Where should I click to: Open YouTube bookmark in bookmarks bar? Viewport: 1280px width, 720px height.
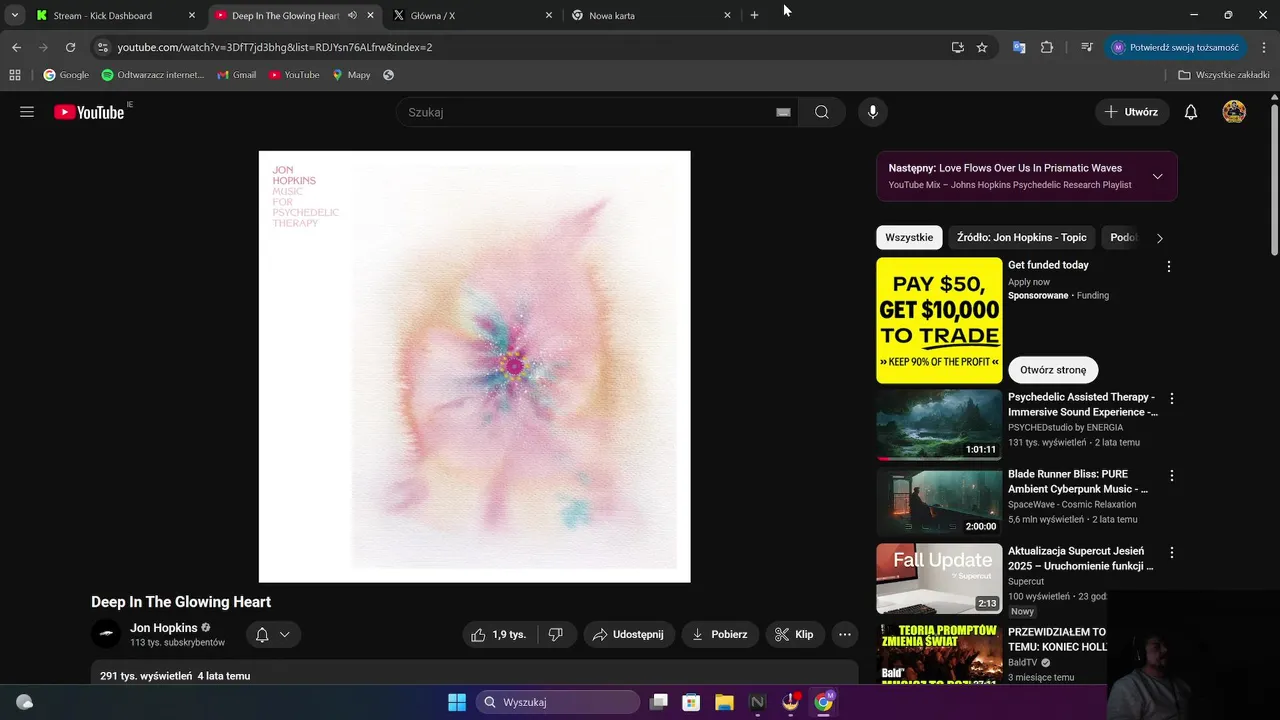294,75
